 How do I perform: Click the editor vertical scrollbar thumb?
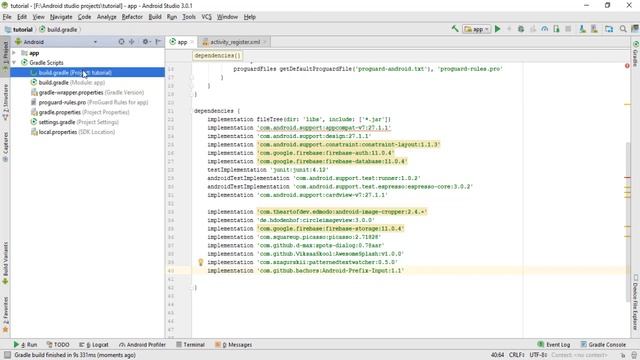click(628, 222)
